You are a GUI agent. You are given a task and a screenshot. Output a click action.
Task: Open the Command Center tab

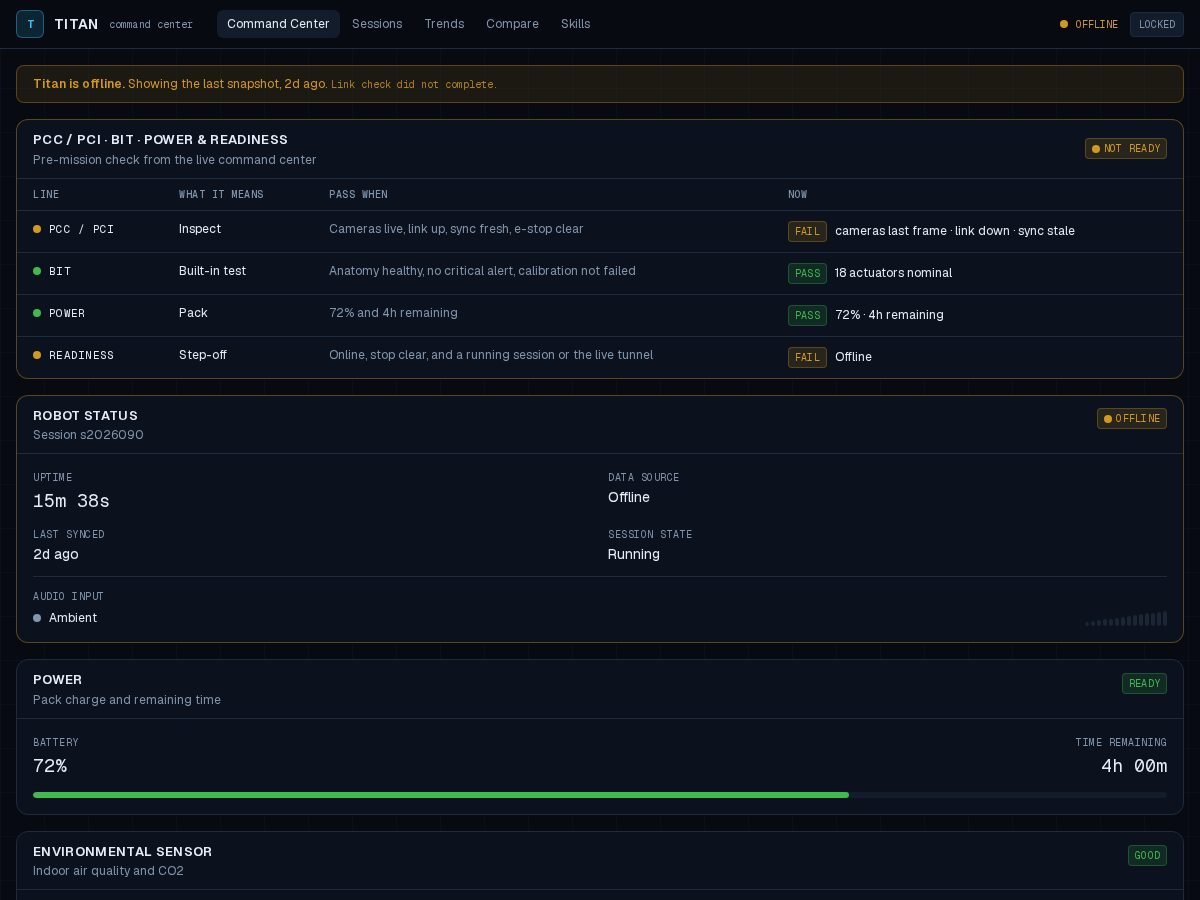tap(278, 24)
